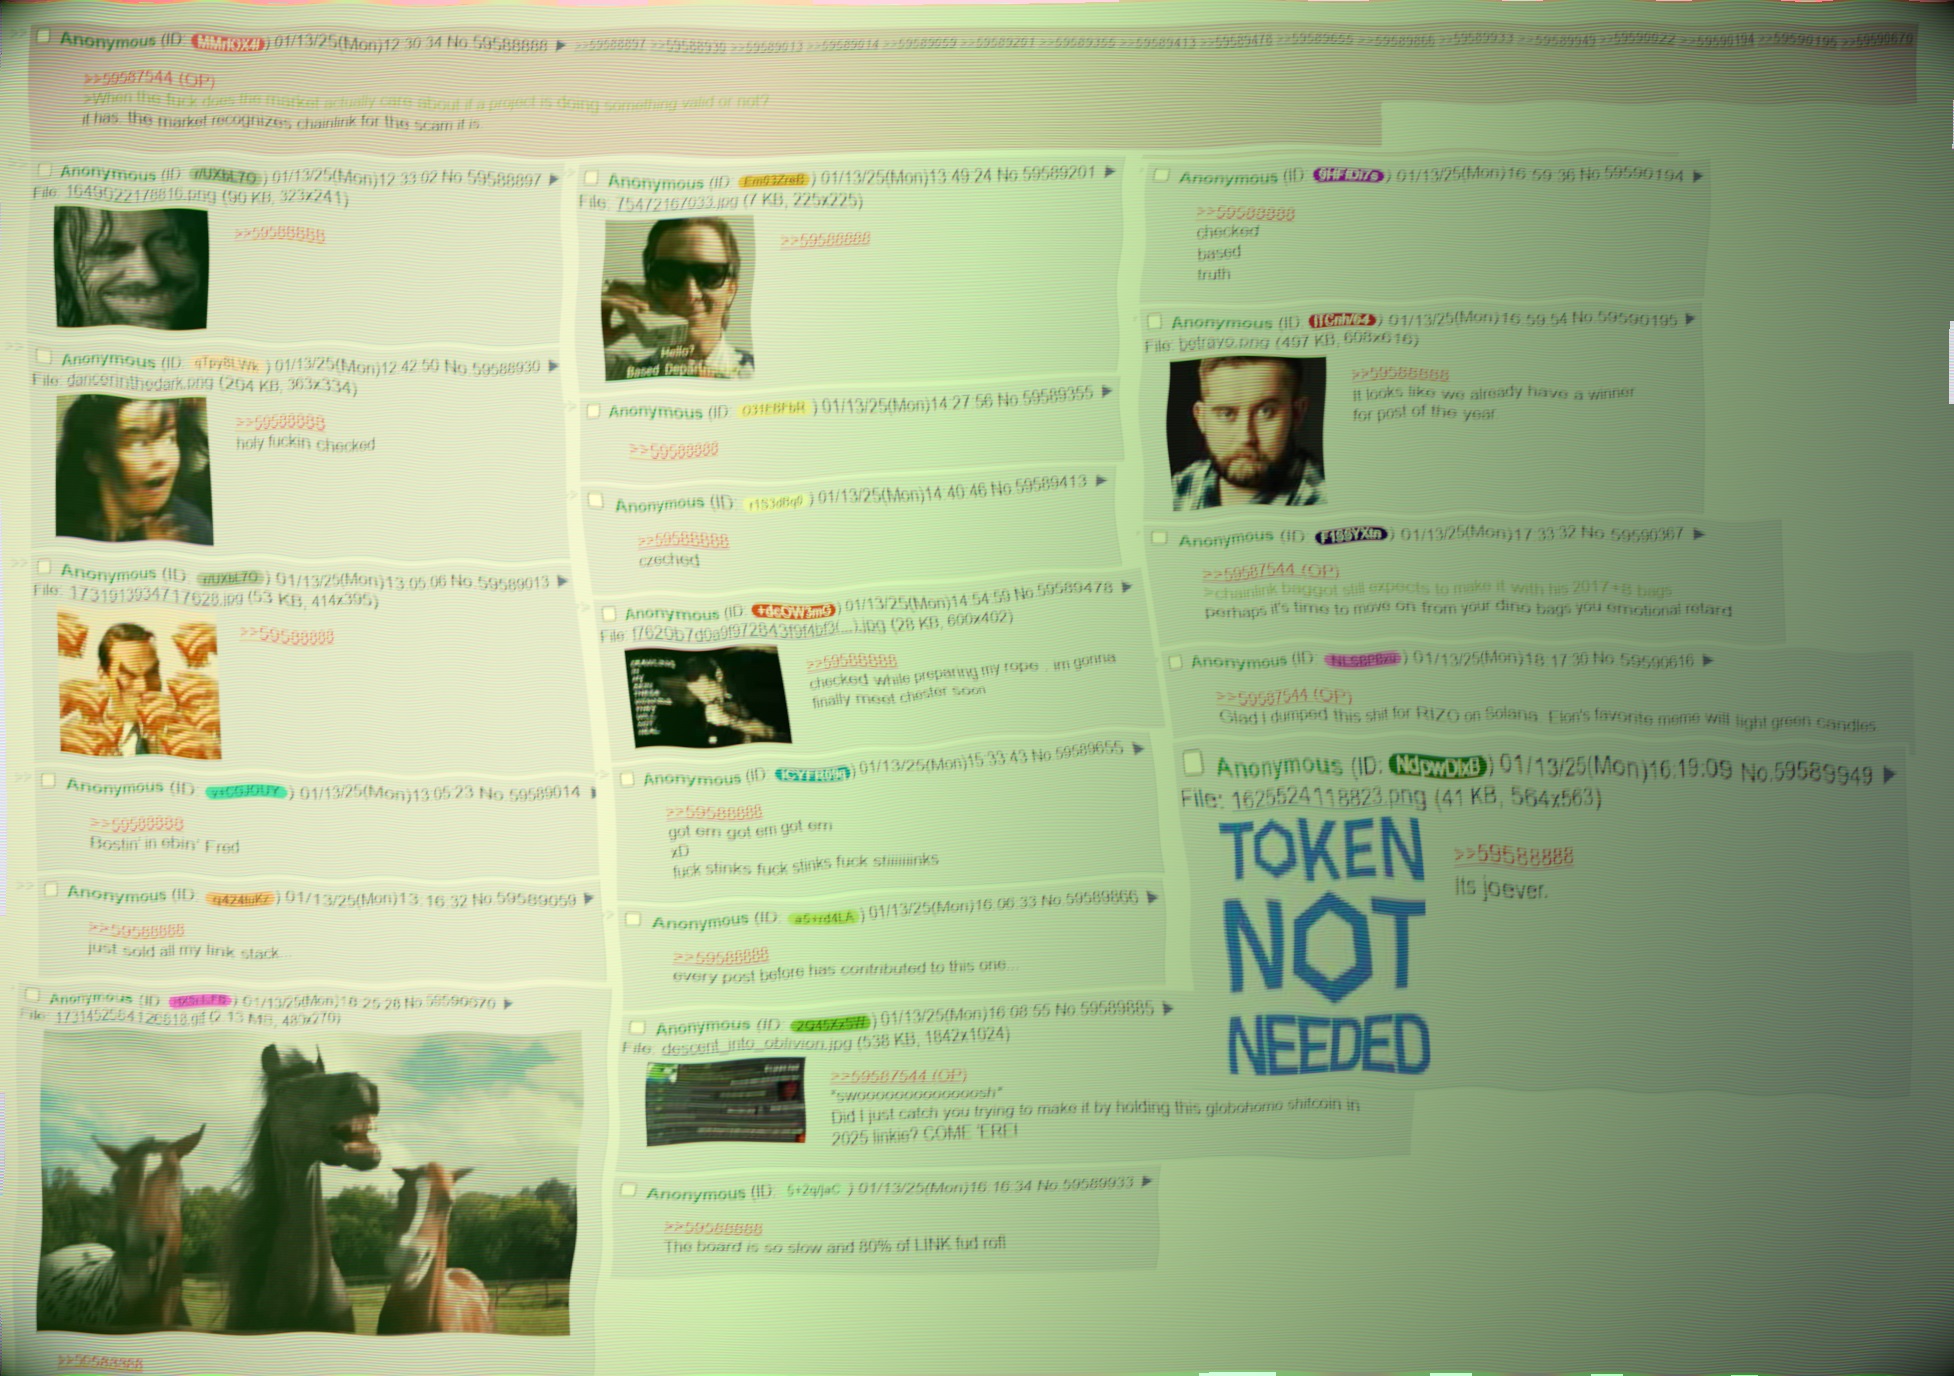Expand TOKEN NOT NEEDED image

tap(1324, 946)
